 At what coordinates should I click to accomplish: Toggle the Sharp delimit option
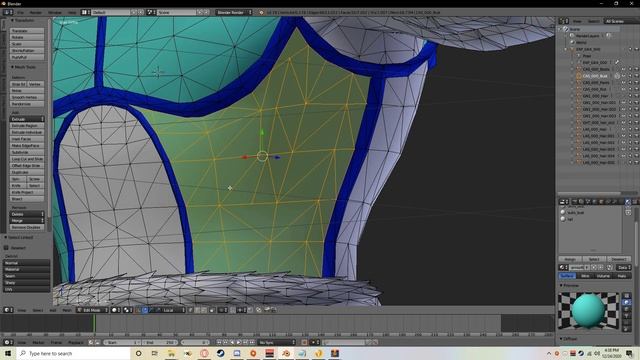(27, 282)
